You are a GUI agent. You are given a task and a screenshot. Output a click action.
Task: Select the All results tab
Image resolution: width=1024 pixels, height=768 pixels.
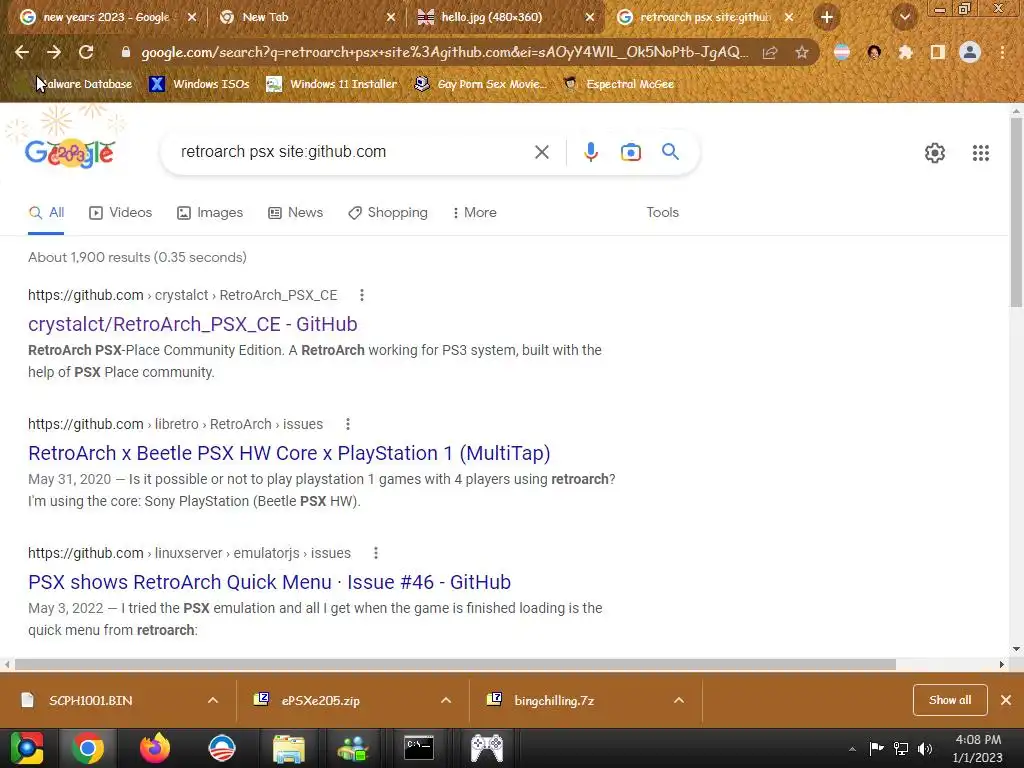click(46, 212)
